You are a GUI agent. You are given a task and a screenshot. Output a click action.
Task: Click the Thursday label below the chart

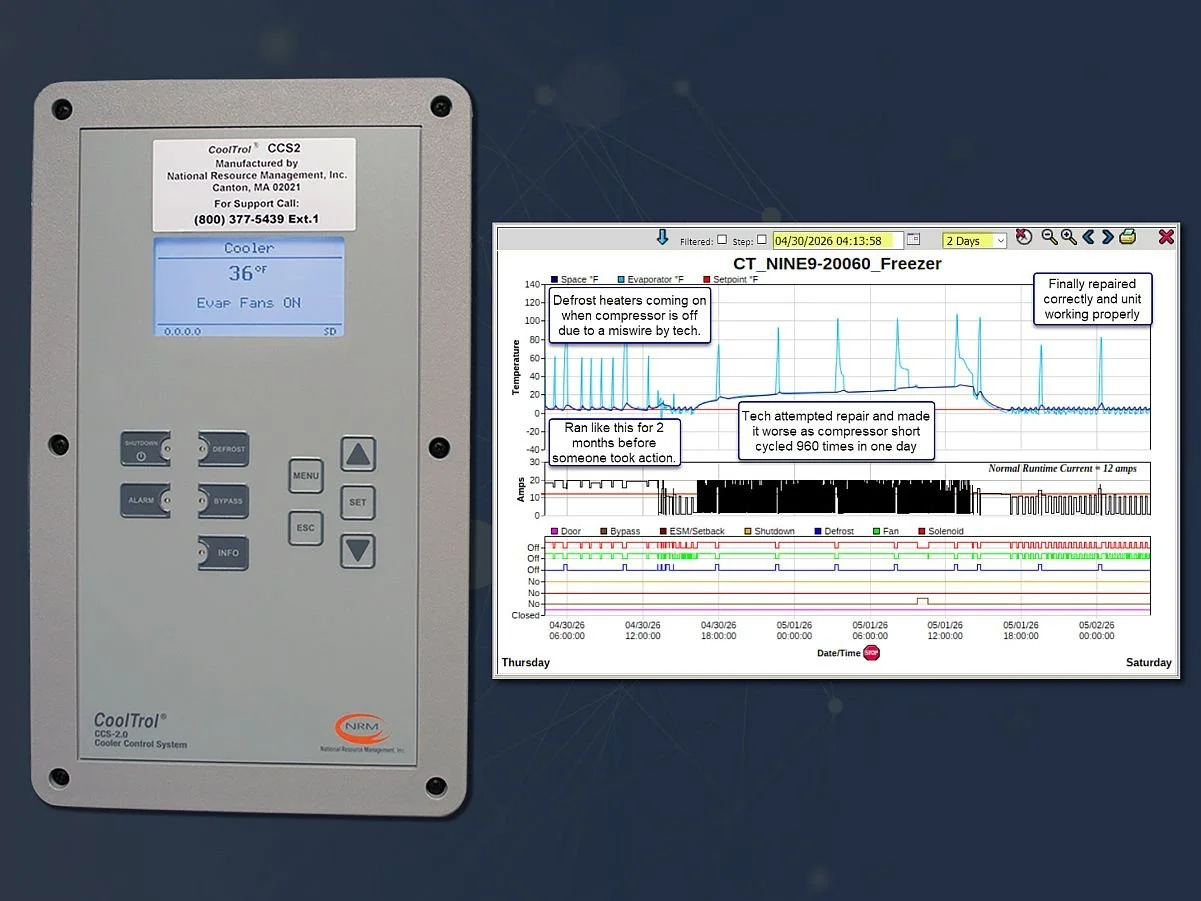(525, 663)
